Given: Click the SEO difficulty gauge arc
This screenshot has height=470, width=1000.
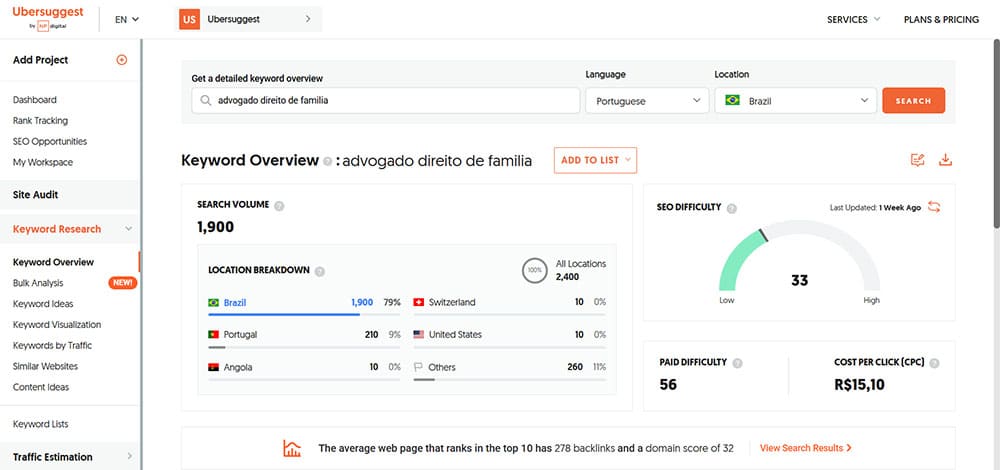Looking at the screenshot, I should [x=799, y=255].
